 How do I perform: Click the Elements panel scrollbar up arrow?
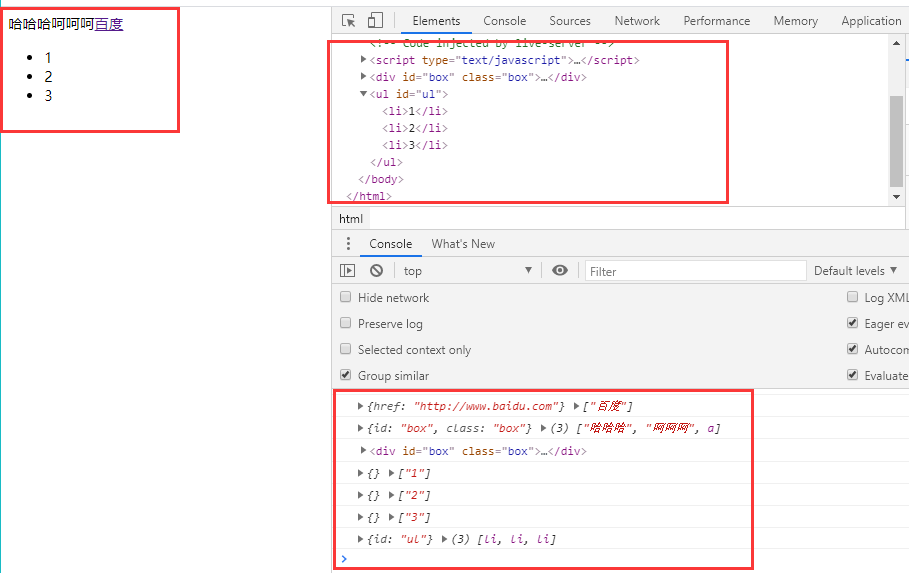click(x=896, y=43)
